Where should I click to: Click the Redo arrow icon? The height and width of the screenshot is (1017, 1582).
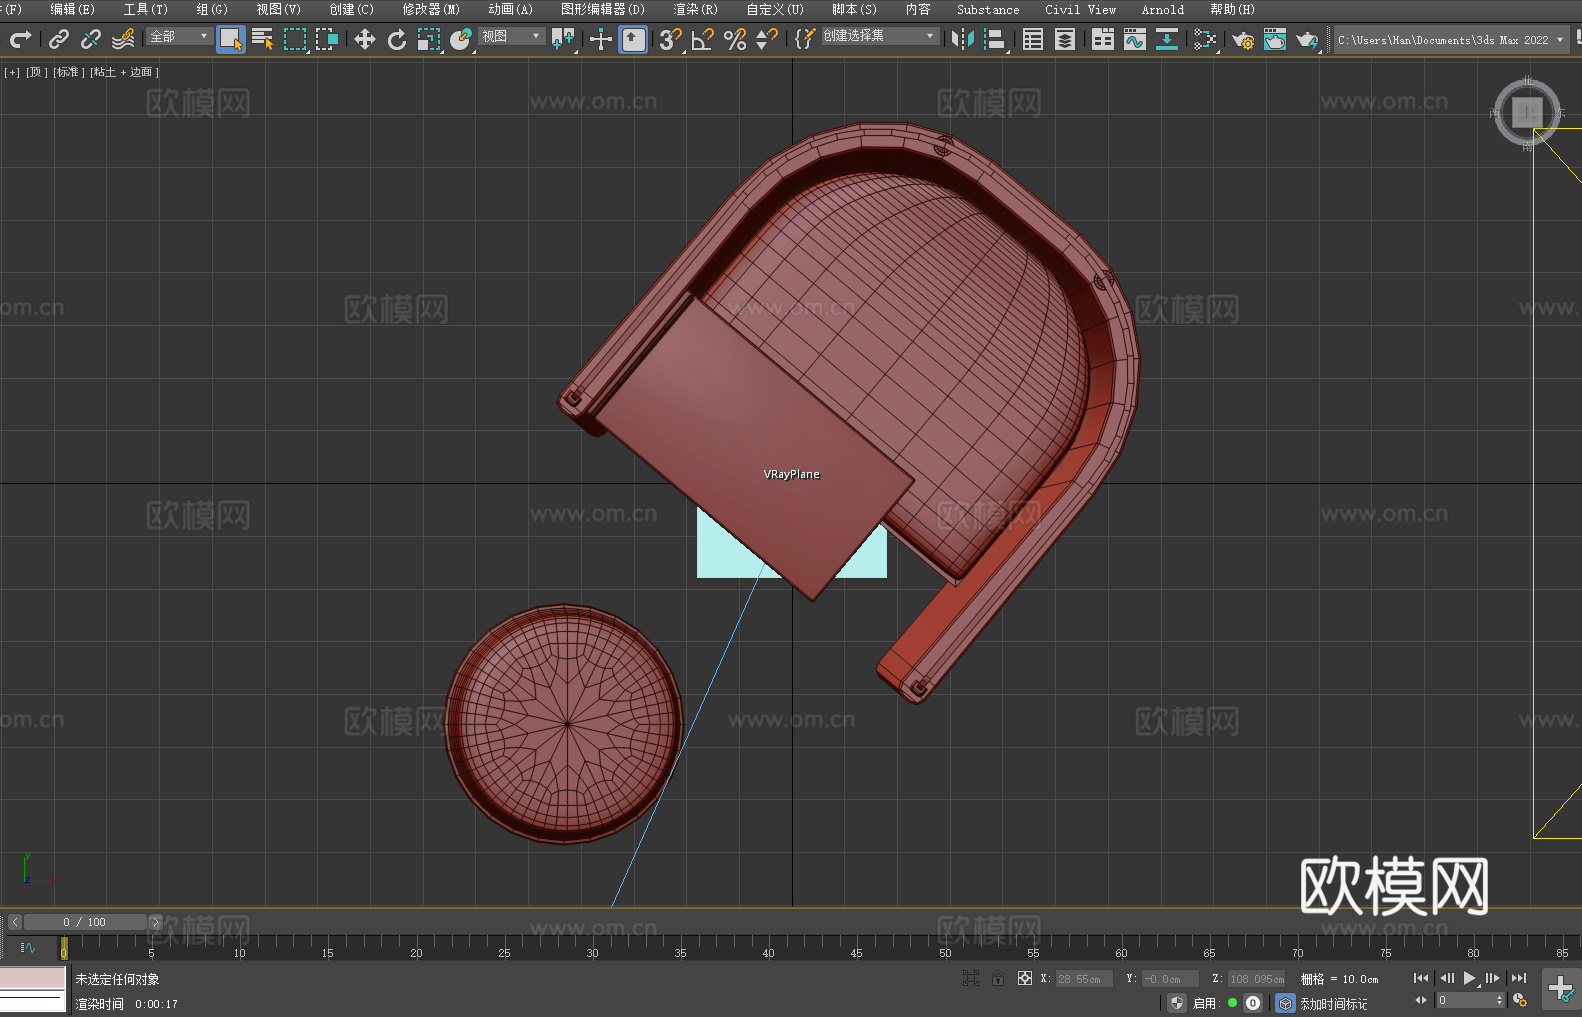click(x=20, y=39)
